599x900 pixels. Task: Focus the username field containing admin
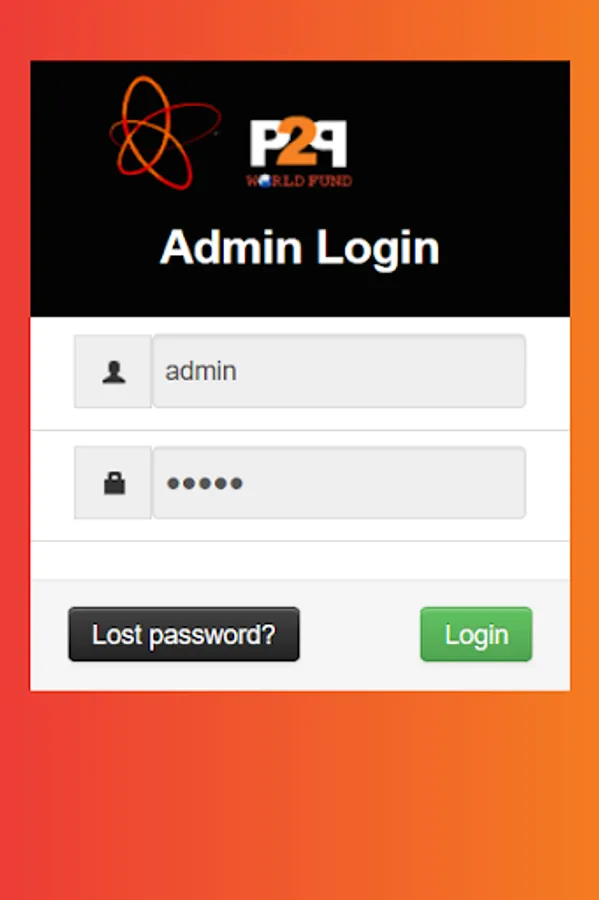click(339, 371)
